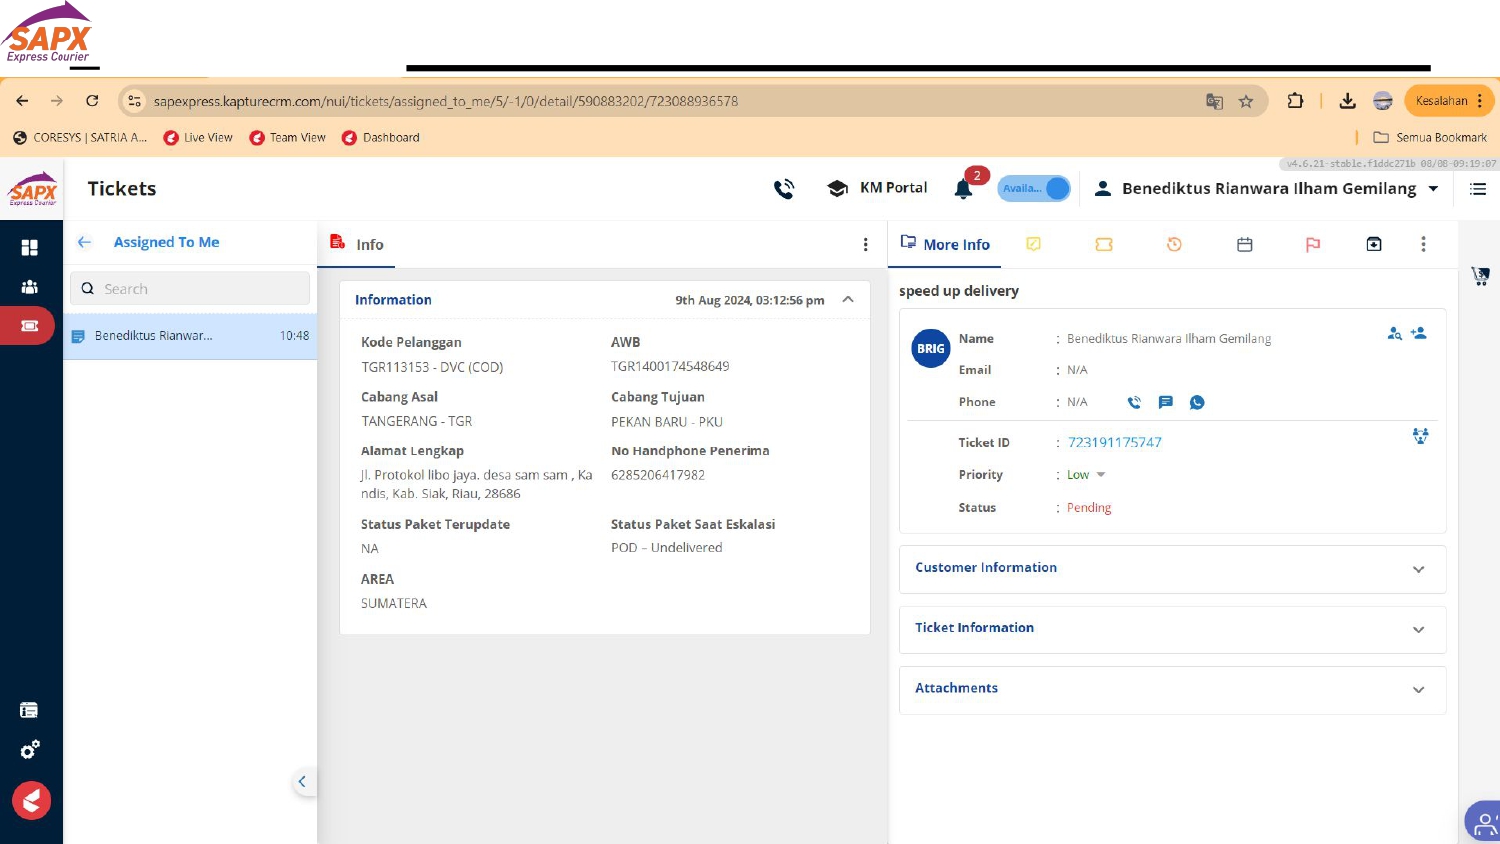Open the calendar icon tab

[x=1245, y=244]
